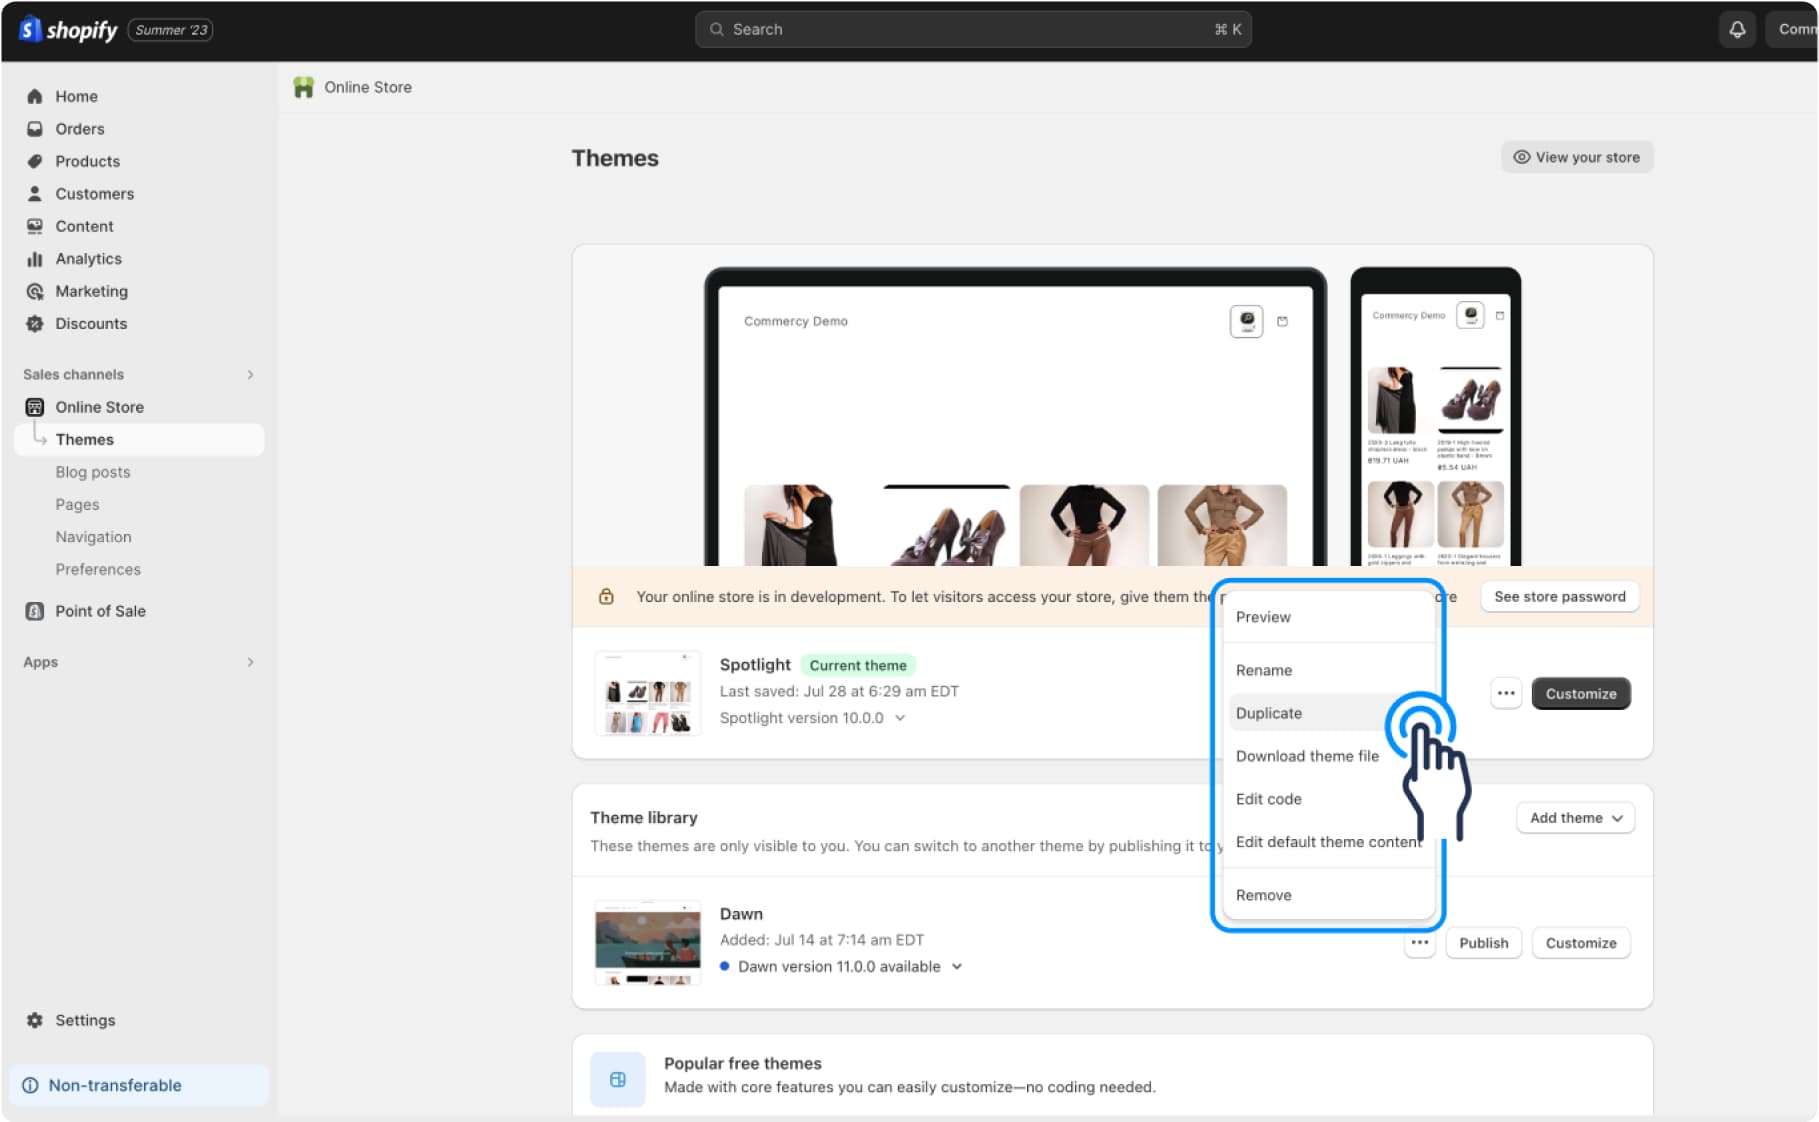Click the Discounts badge icon
Screen dimensions: 1819x1122
click(x=35, y=324)
